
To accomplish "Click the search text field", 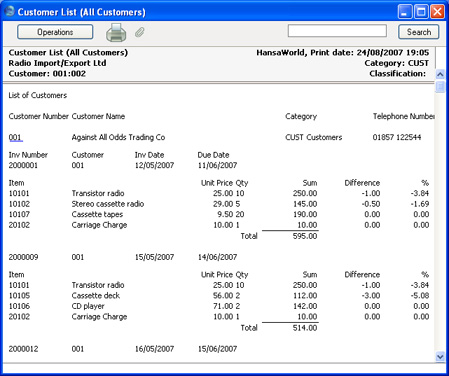I will 337,31.
